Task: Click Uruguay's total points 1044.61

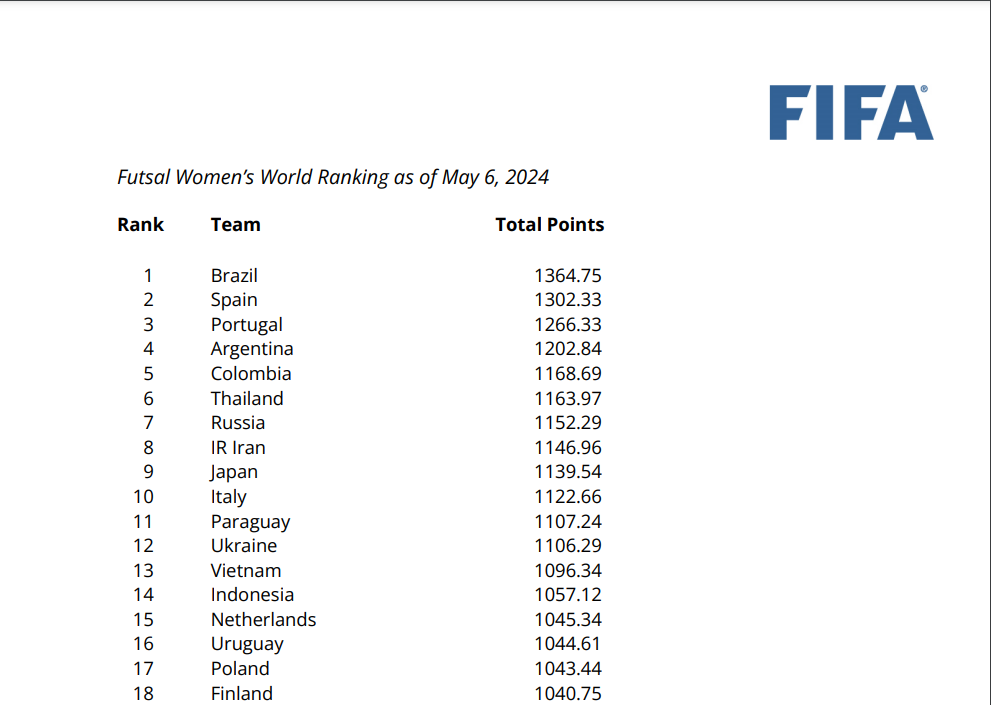Action: [567, 644]
